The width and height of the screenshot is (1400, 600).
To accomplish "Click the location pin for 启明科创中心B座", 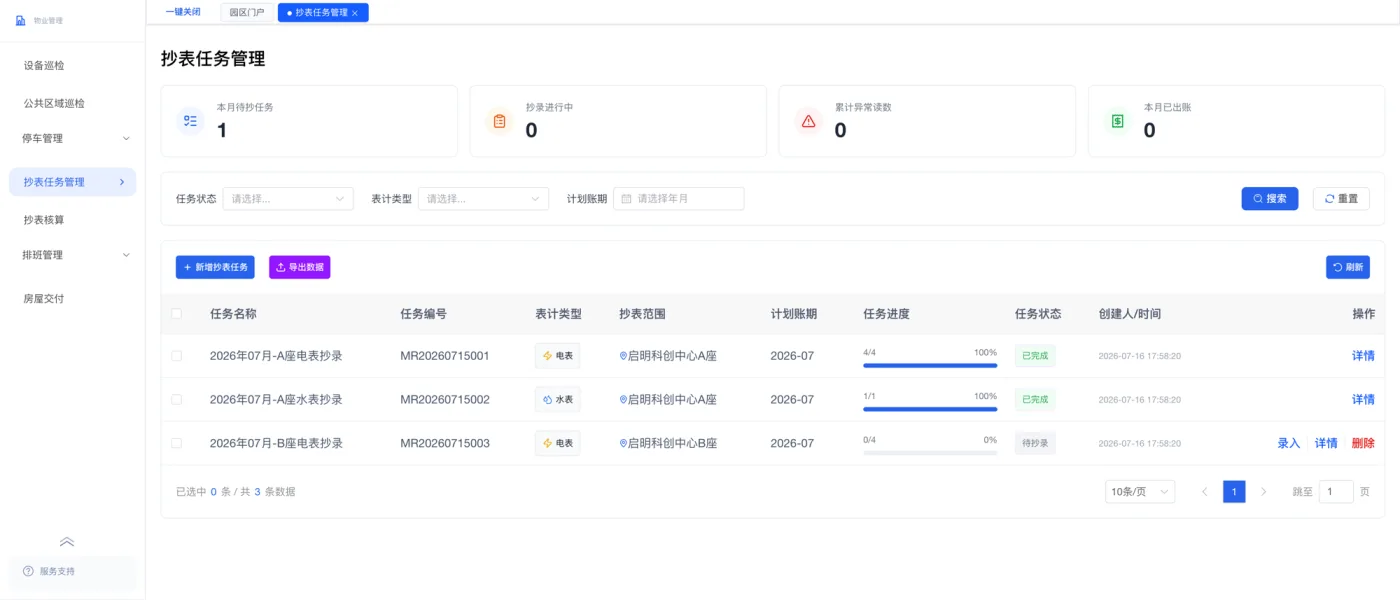I will pyautogui.click(x=623, y=443).
